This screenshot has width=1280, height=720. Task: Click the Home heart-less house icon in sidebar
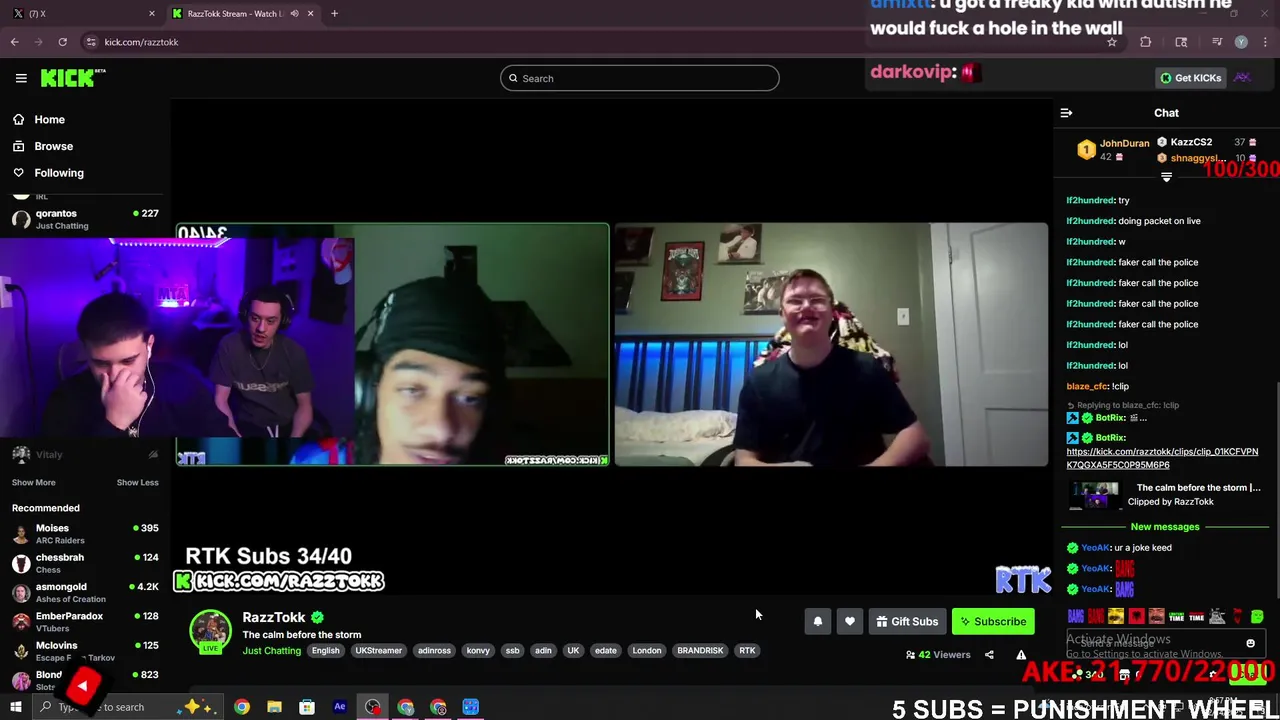tap(18, 119)
